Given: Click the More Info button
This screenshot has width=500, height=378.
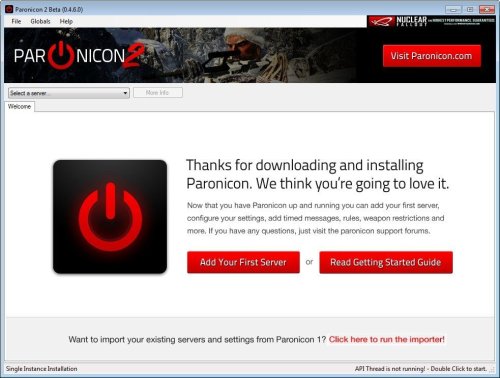Looking at the screenshot, I should [x=158, y=93].
